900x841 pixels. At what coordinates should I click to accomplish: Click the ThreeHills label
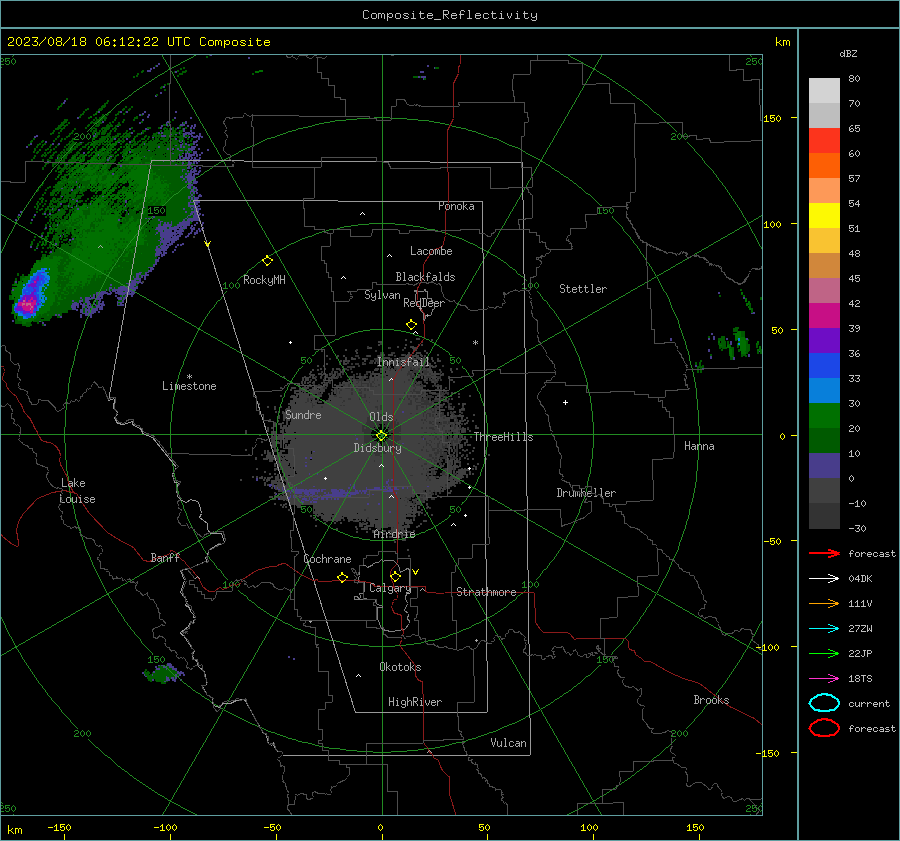(x=503, y=437)
